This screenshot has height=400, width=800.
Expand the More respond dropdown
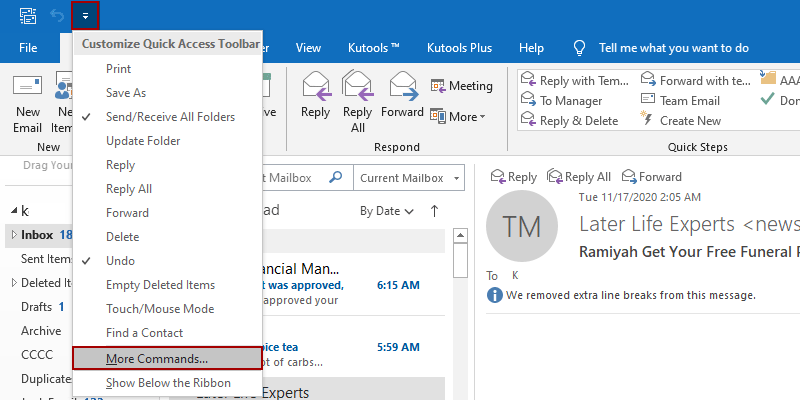tap(458, 116)
